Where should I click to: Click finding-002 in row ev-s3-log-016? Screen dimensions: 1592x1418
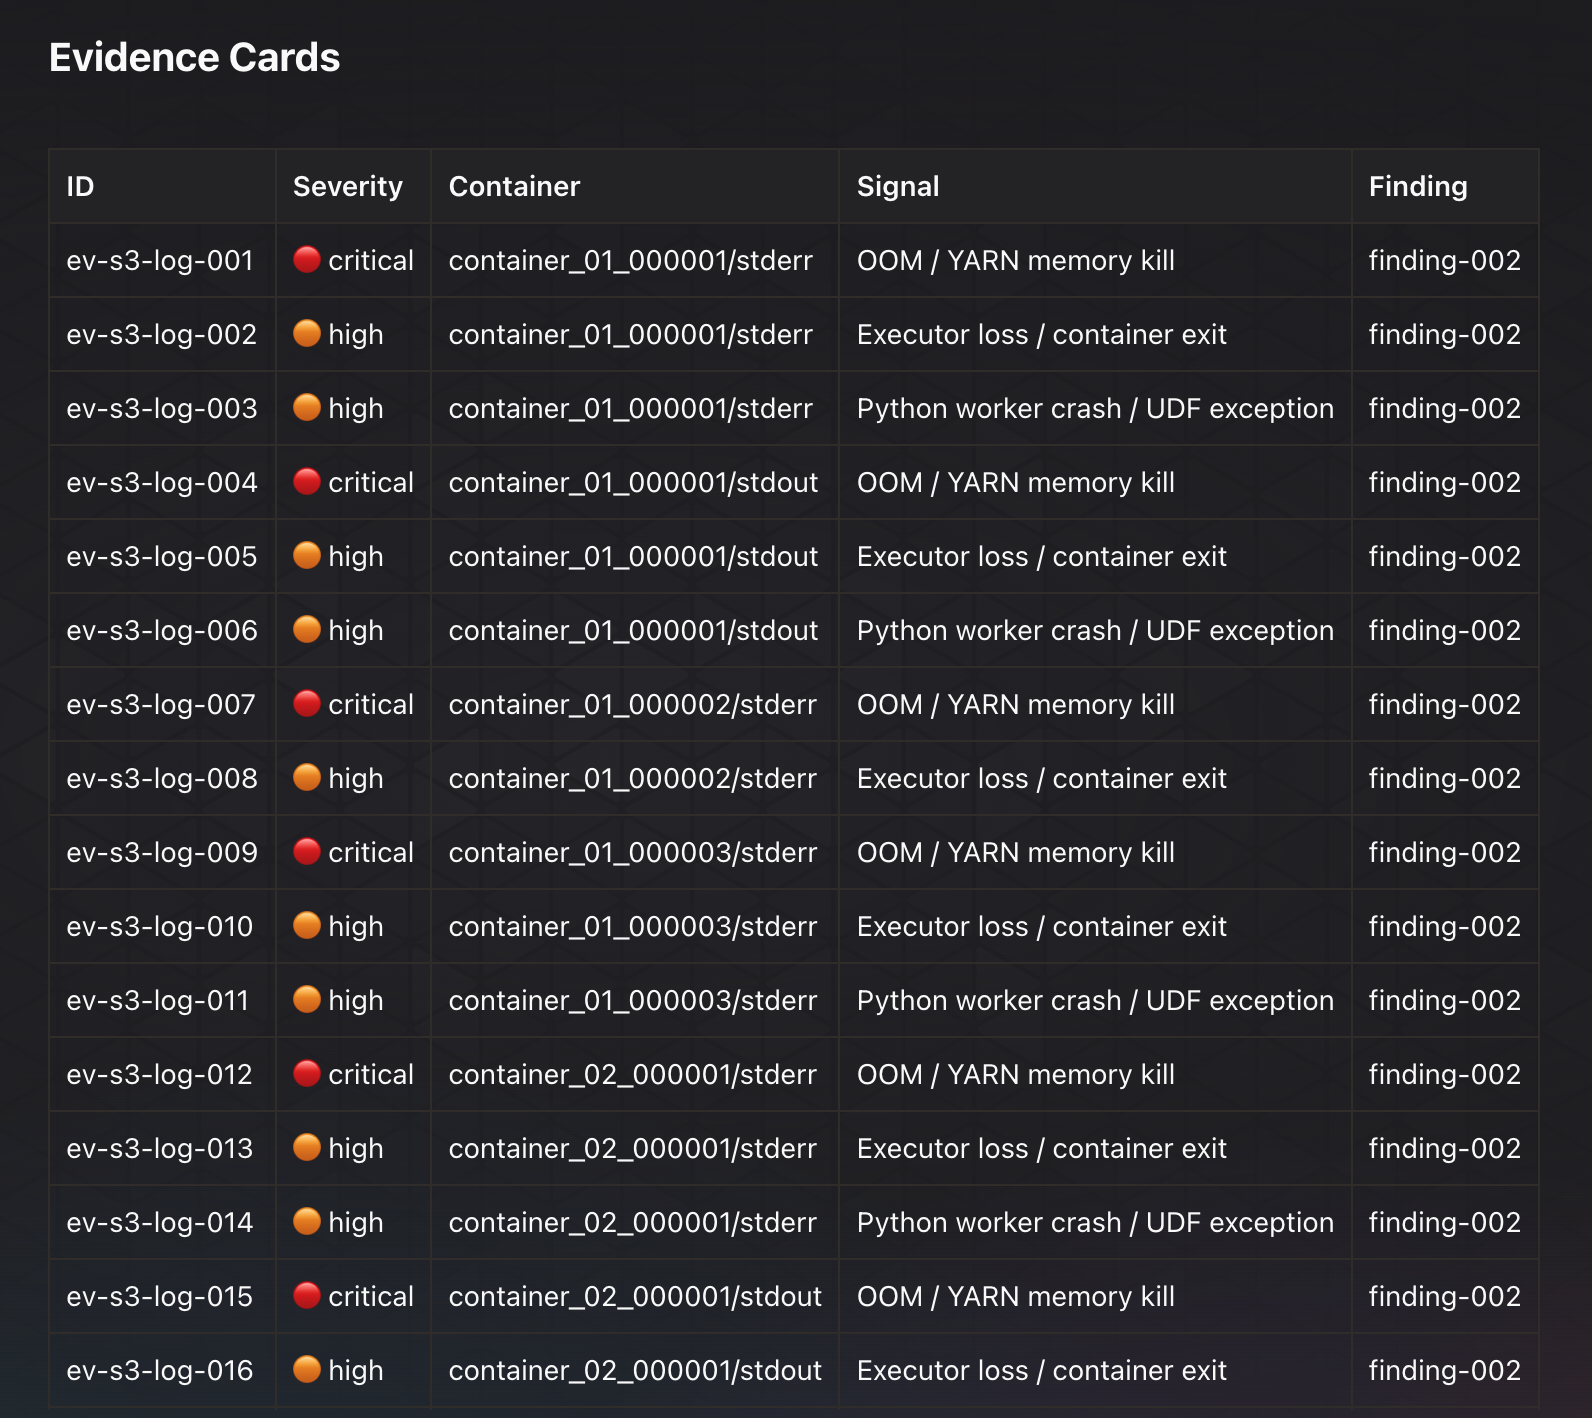[x=1445, y=1370]
